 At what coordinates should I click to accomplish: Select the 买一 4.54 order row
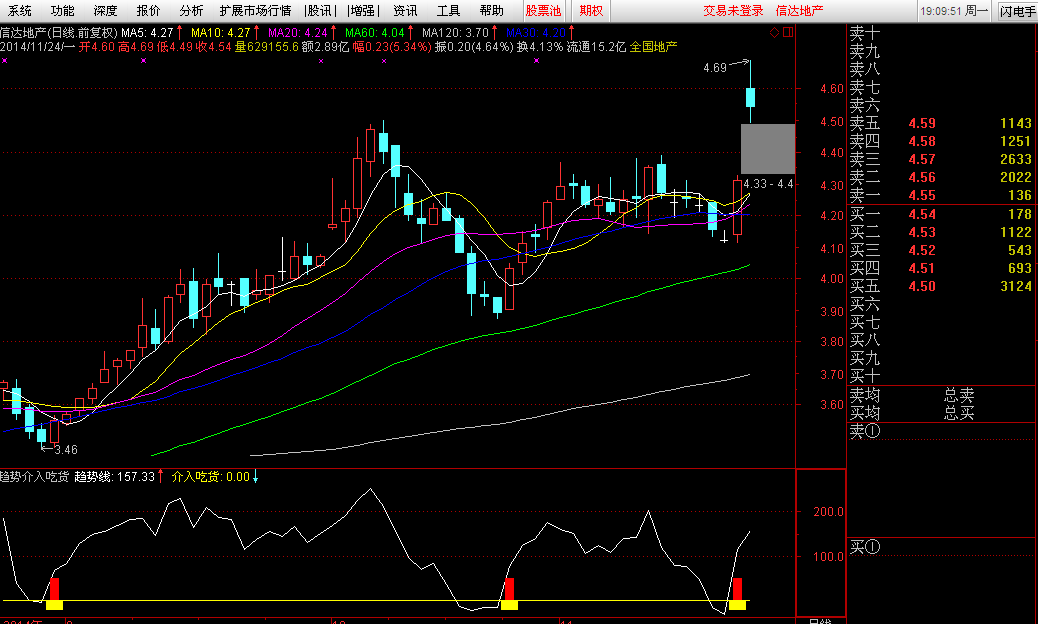[941, 214]
